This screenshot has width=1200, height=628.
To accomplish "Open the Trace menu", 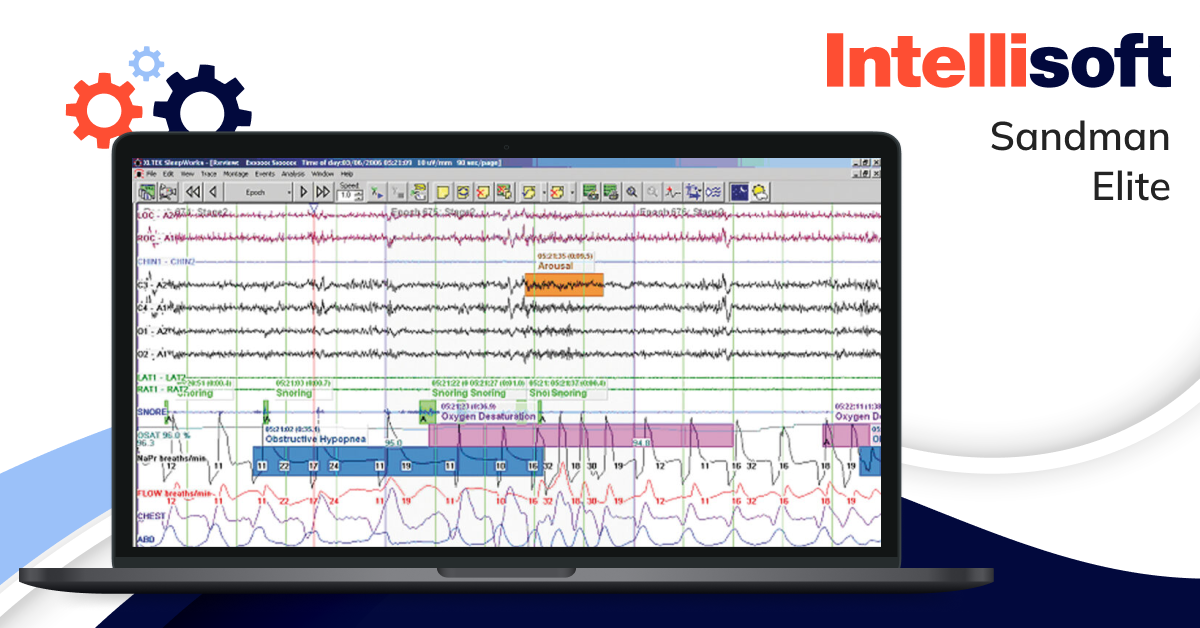I will [208, 174].
